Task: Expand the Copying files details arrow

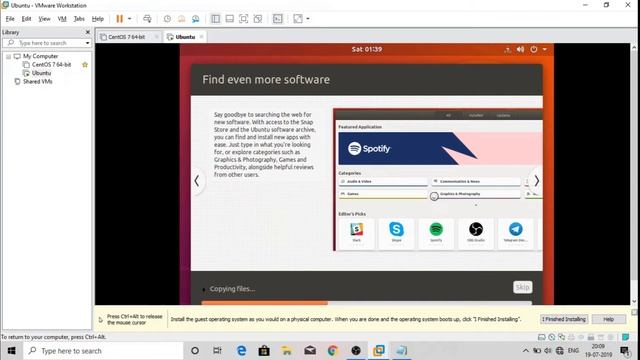Action: click(x=204, y=289)
